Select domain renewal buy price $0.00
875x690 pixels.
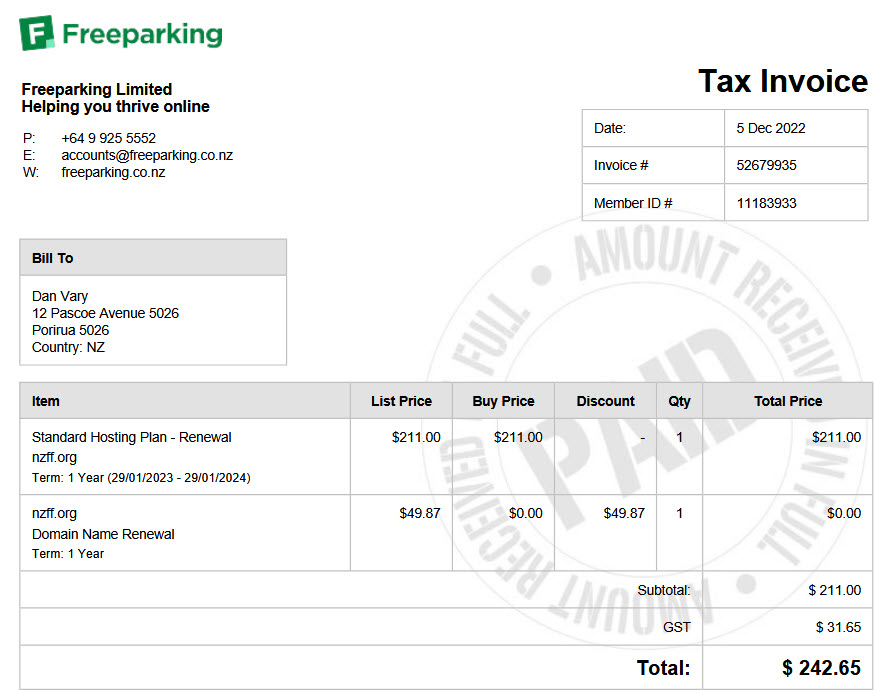[526, 513]
